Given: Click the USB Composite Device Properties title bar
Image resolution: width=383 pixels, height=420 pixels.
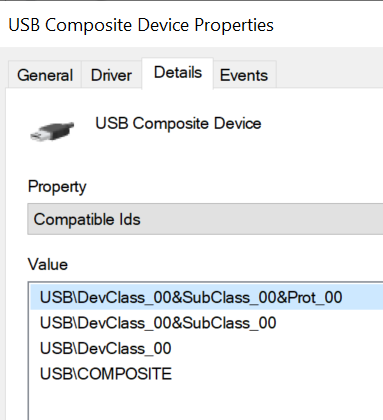Looking at the screenshot, I should coord(191,24).
